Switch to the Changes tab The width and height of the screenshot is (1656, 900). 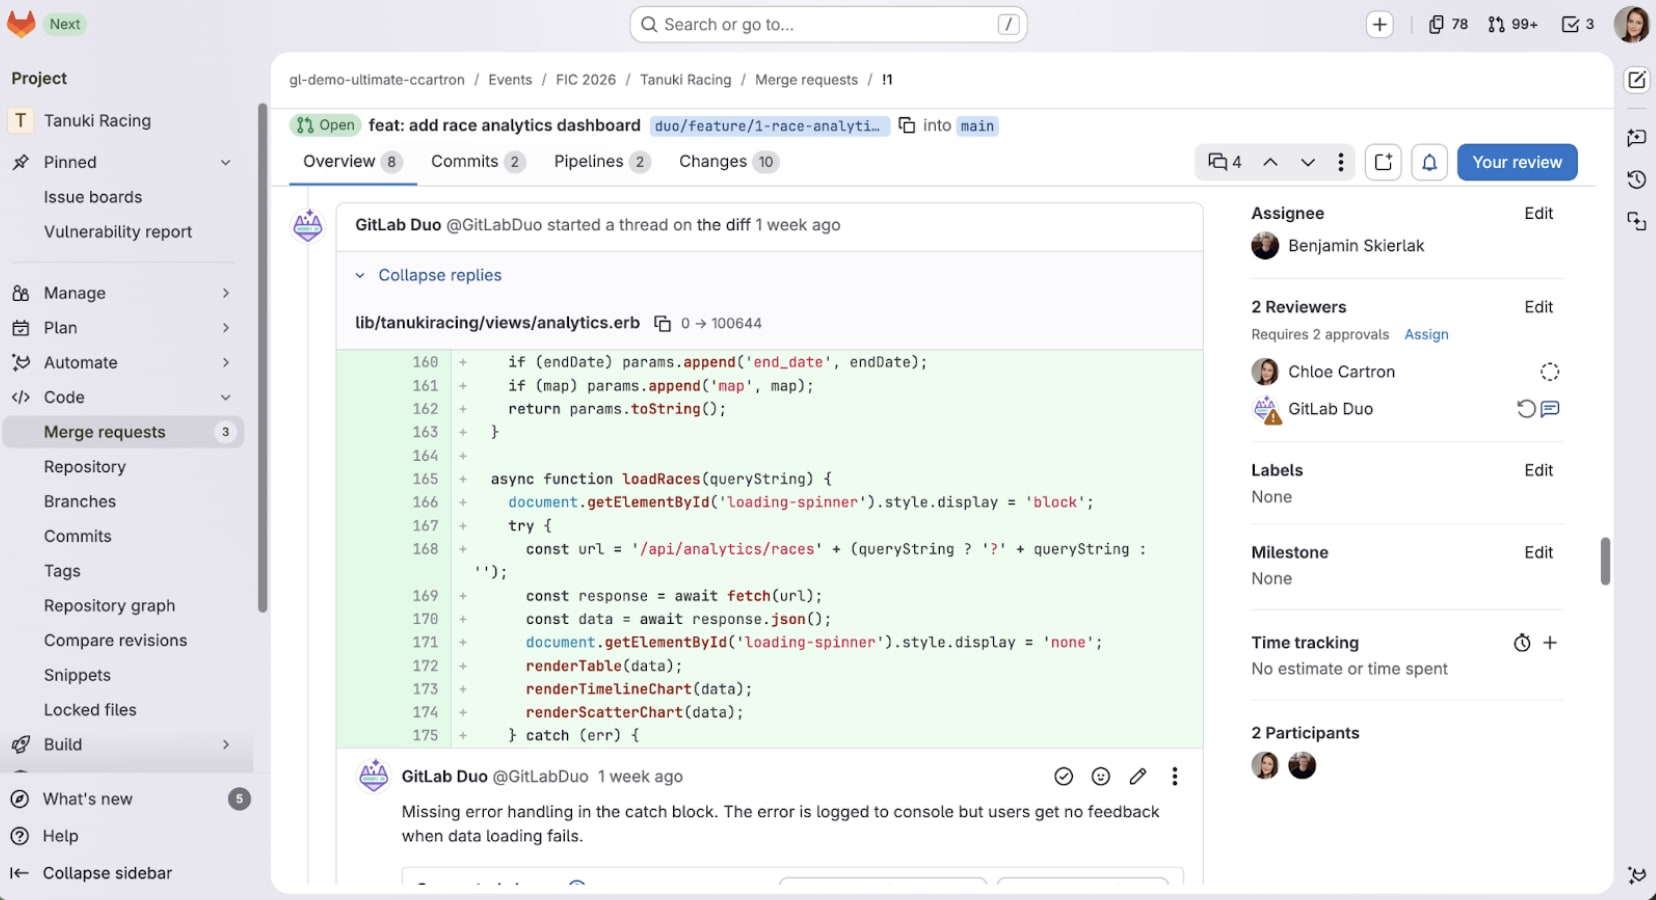pyautogui.click(x=713, y=161)
